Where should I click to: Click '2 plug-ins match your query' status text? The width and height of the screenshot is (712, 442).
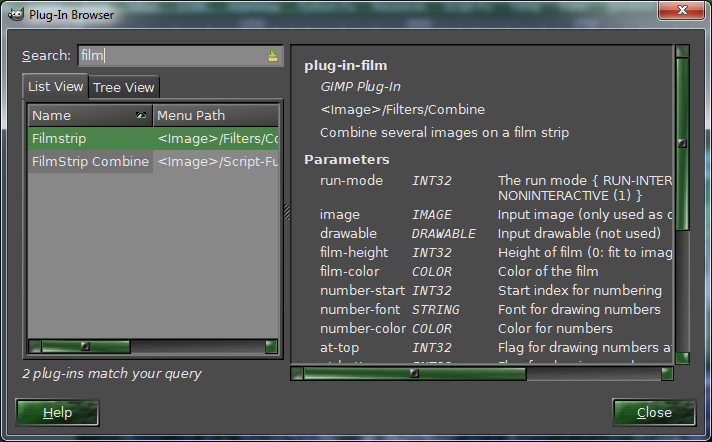point(112,373)
